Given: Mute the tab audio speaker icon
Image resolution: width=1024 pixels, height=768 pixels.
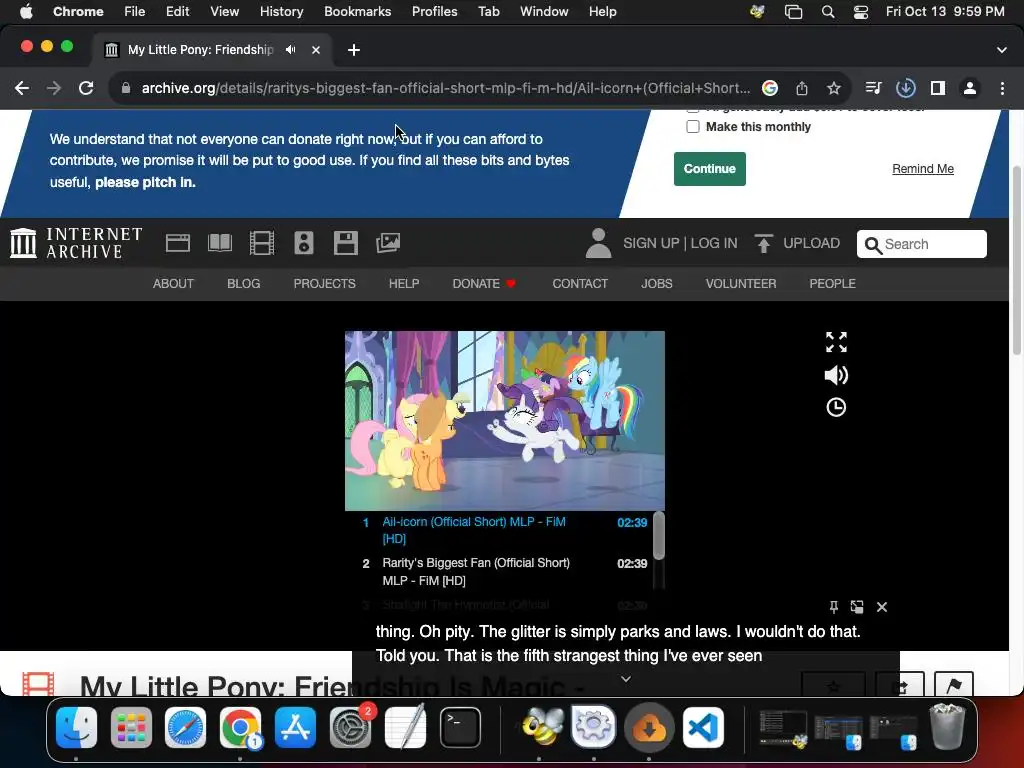Looking at the screenshot, I should [291, 50].
